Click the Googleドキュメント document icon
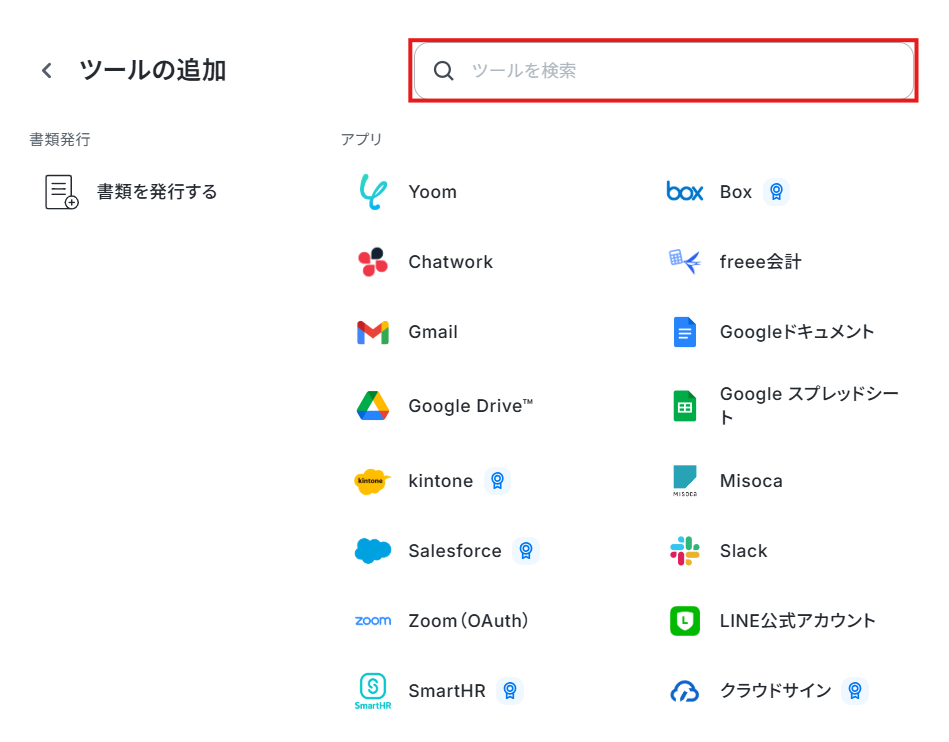This screenshot has height=742, width=949. tap(685, 332)
